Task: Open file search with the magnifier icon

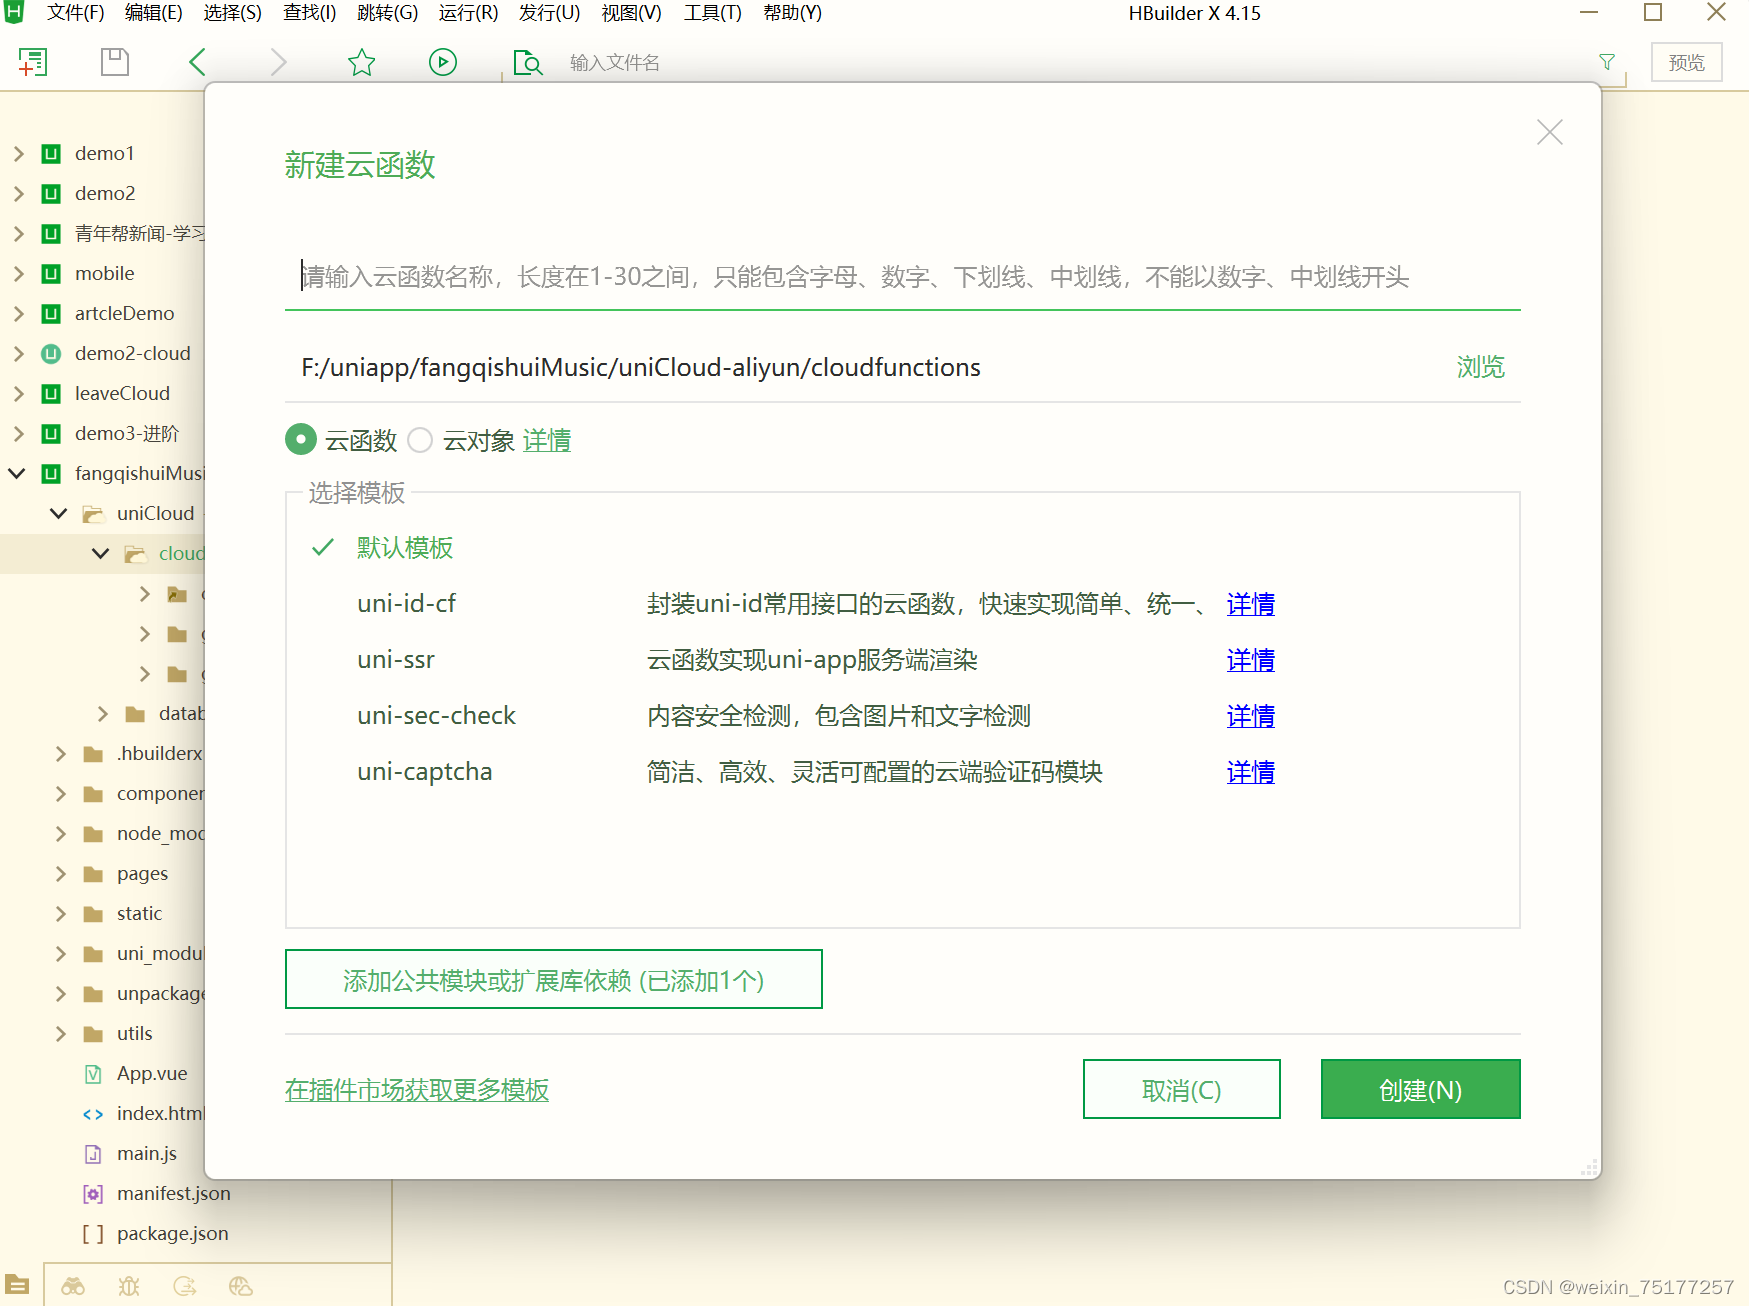Action: (x=528, y=62)
